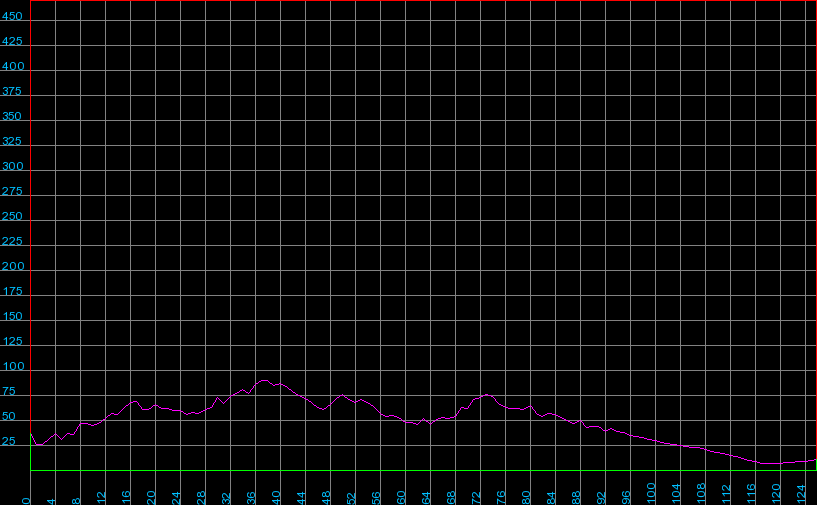This screenshot has height=505, width=817.
Task: Select the 112 tick on the horizontal axis
Action: tap(727, 494)
